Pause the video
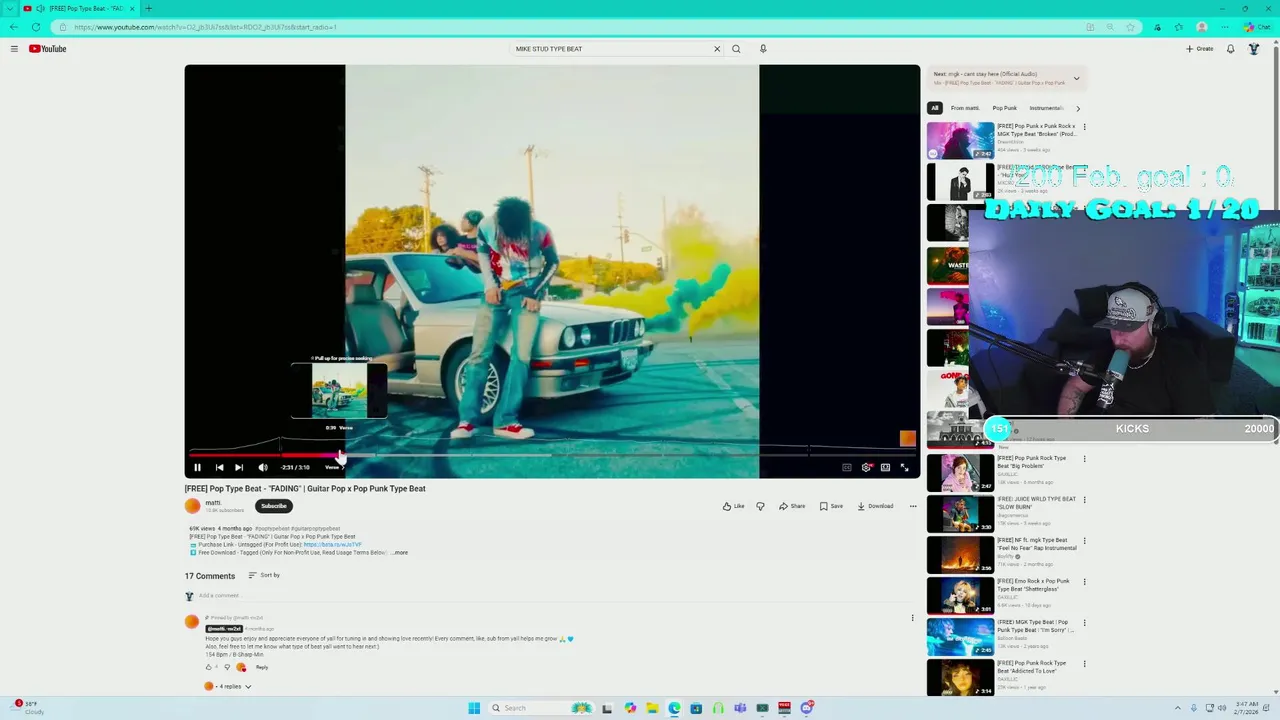The image size is (1280, 720). (x=197, y=467)
